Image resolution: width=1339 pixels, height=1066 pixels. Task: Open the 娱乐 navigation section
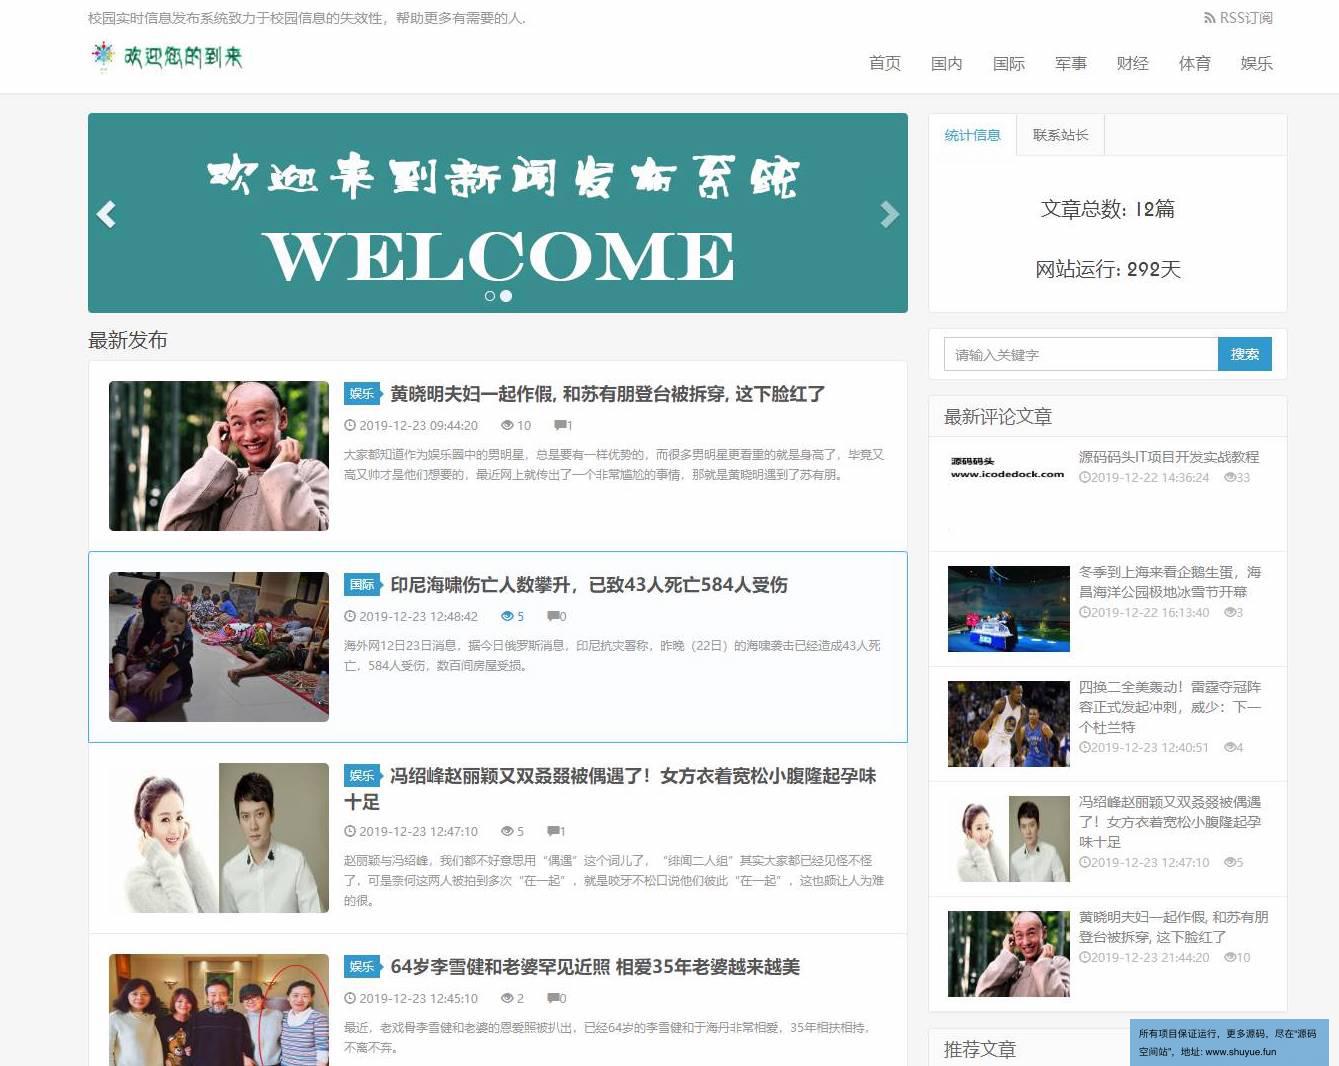coord(1257,63)
